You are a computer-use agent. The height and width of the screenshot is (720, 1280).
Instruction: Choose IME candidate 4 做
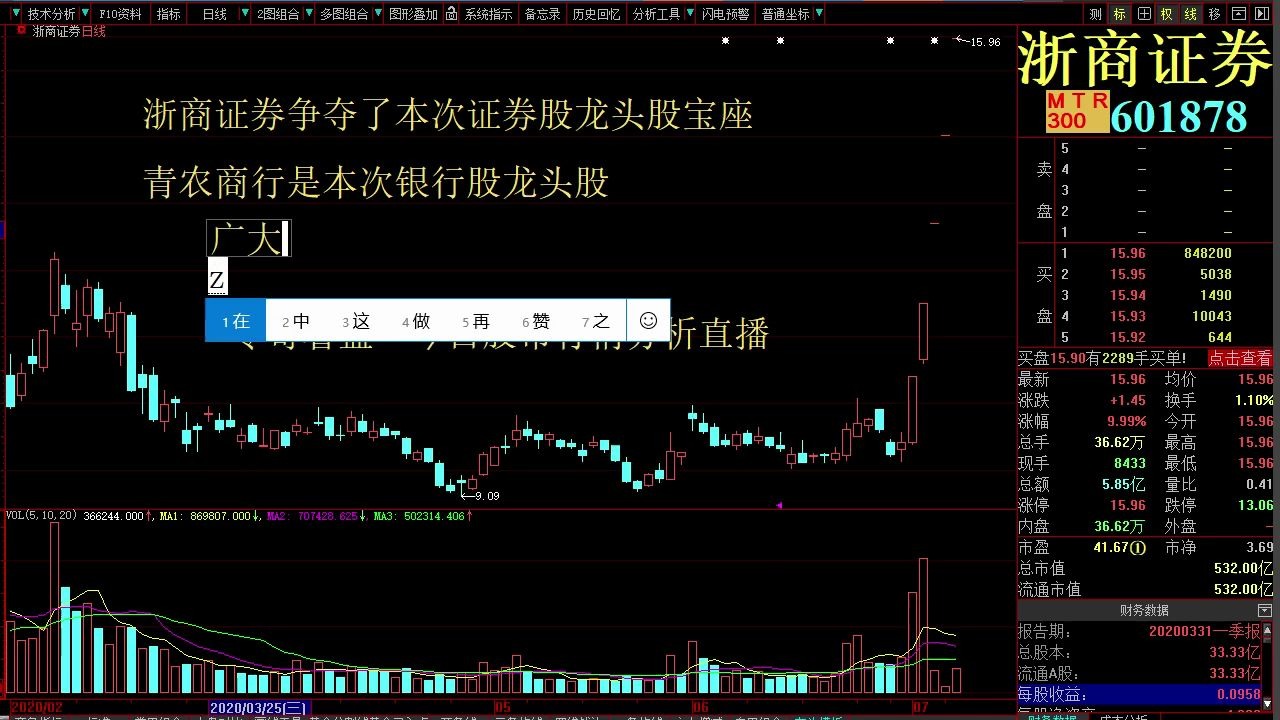416,321
